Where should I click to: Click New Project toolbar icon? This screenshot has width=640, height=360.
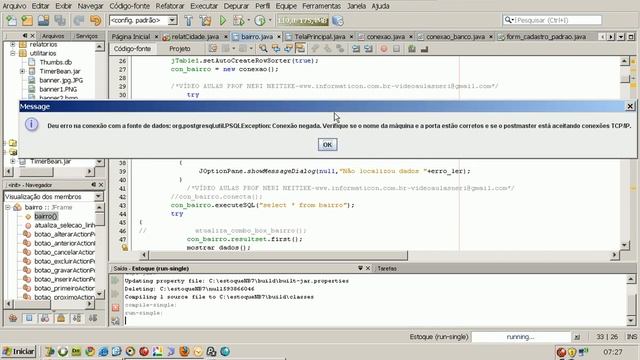[x=27, y=20]
